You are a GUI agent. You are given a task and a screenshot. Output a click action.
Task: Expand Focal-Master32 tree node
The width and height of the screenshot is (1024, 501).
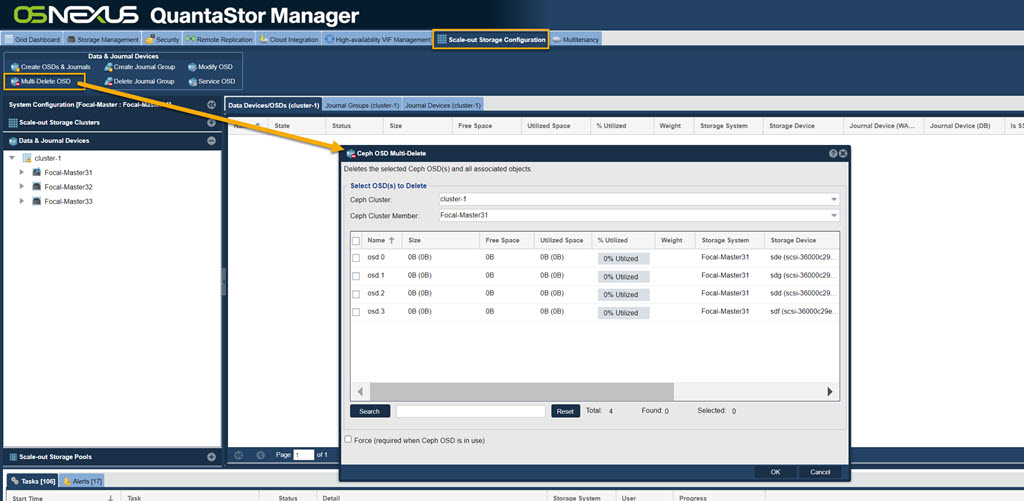22,187
